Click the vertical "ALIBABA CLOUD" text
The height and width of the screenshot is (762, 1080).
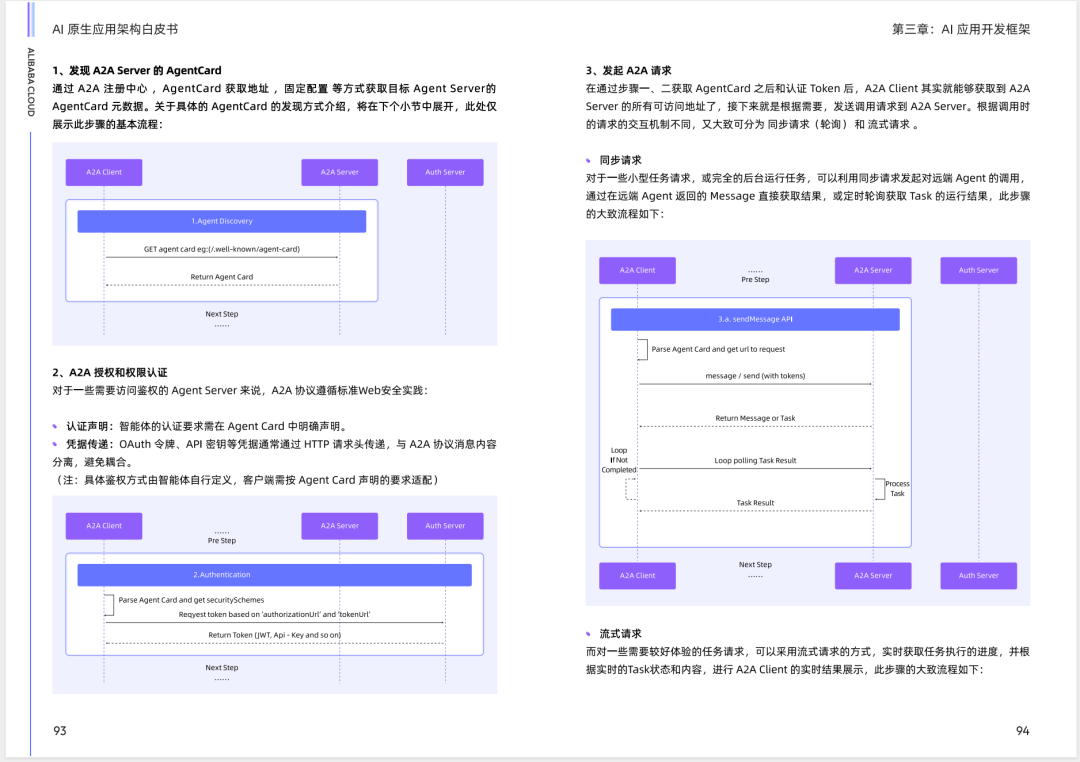tap(30, 82)
